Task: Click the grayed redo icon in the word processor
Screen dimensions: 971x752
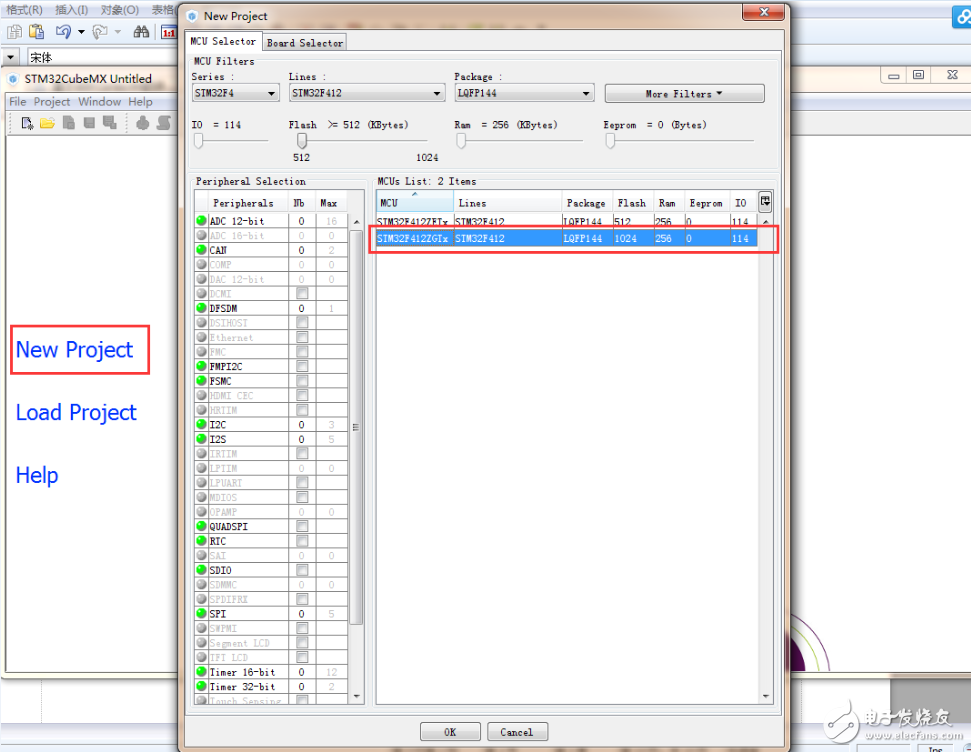Action: coord(100,32)
